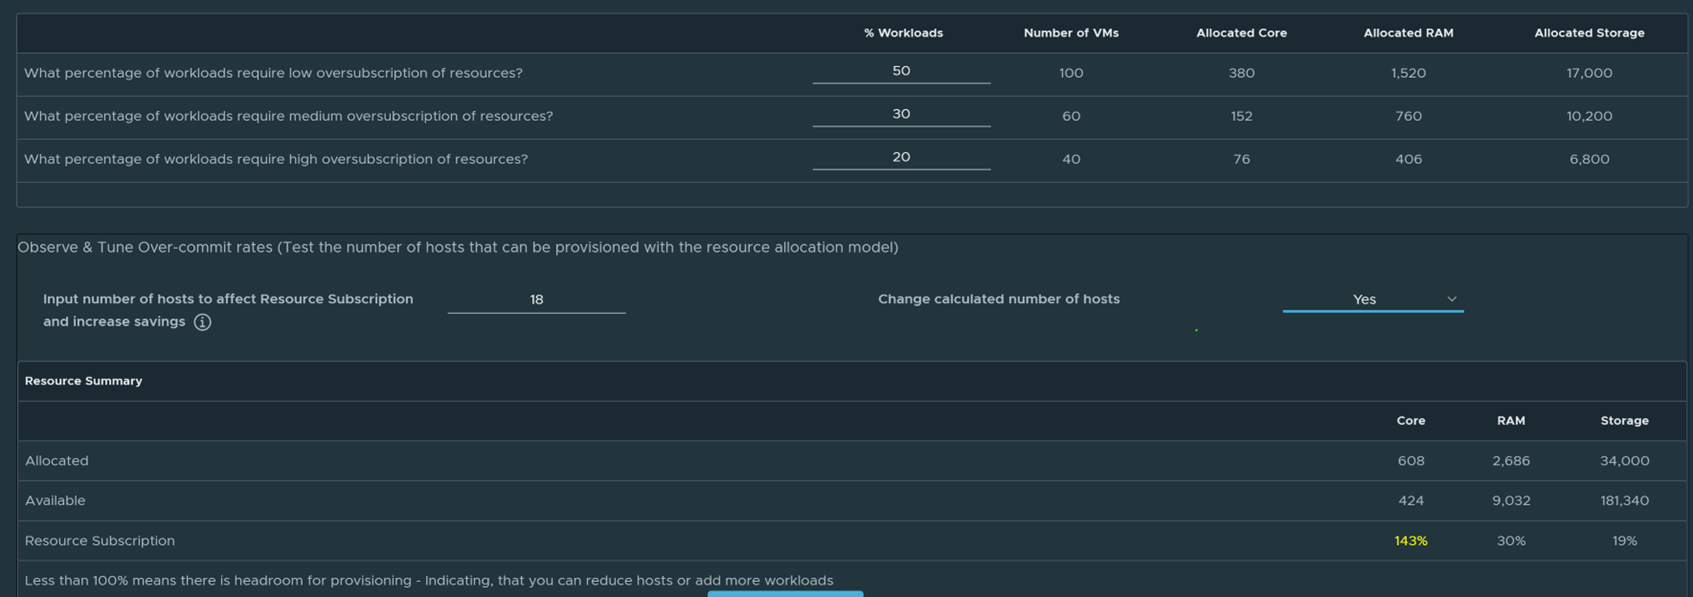Click the Available row label
This screenshot has width=1693, height=597.
pos(55,501)
